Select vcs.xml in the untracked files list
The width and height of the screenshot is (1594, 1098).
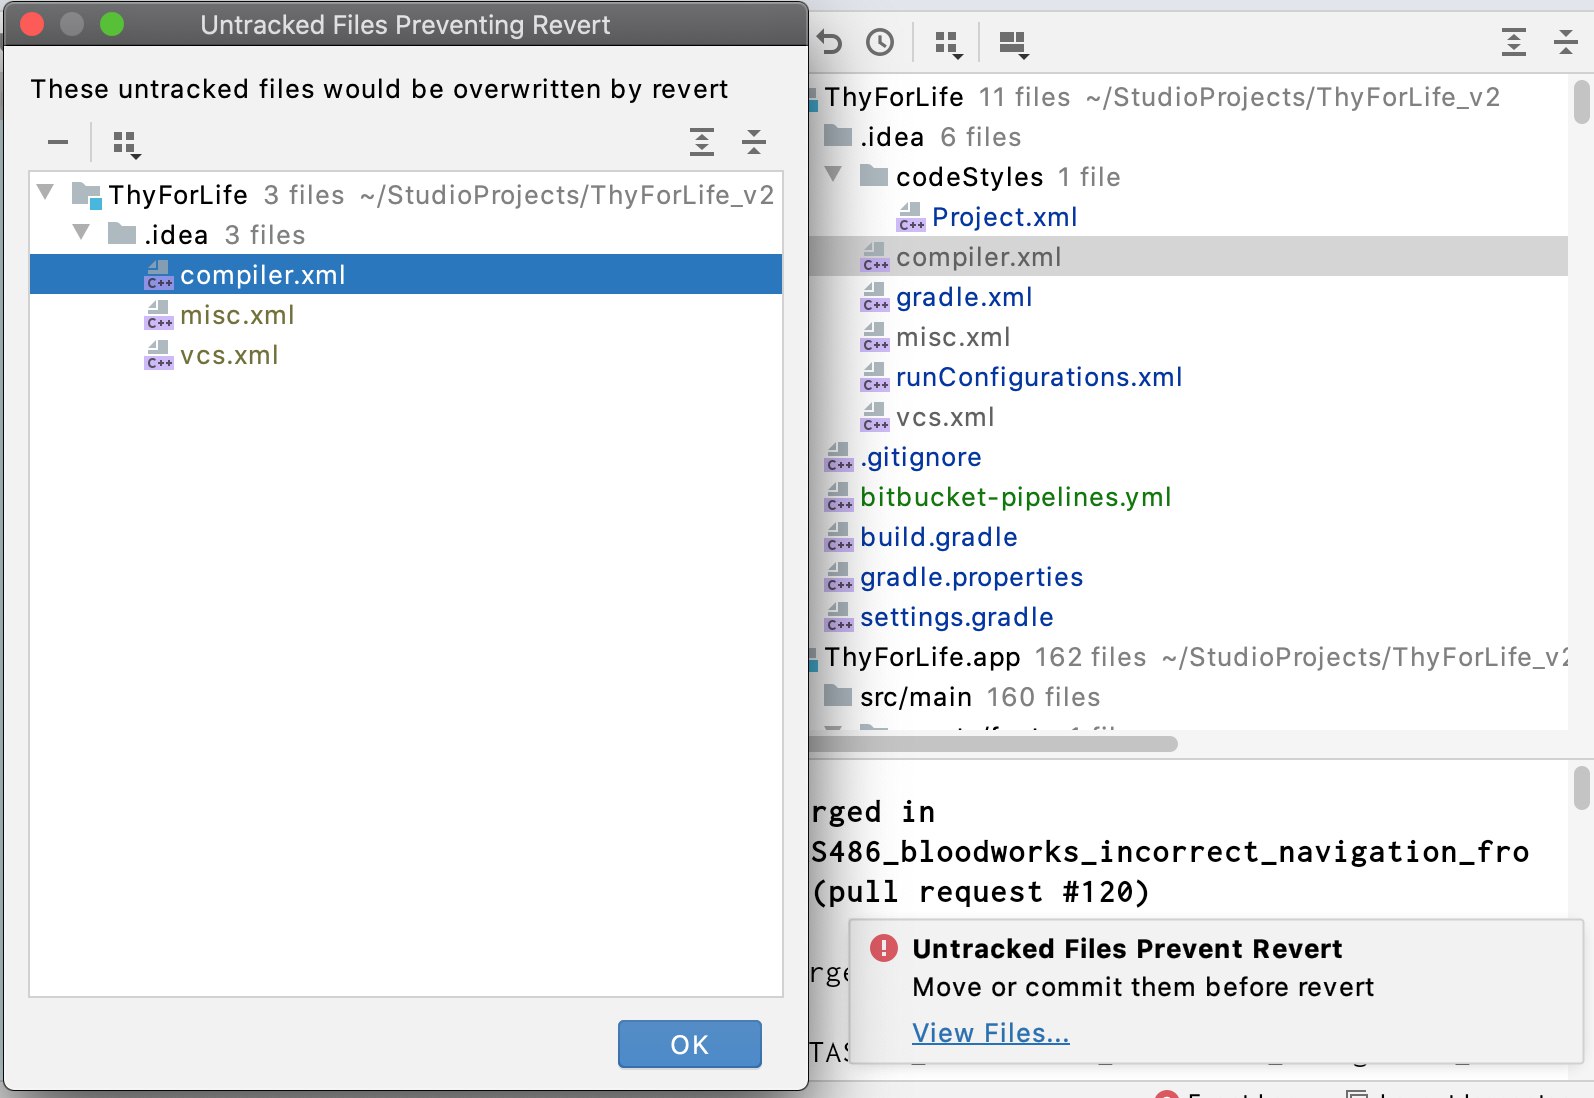pos(229,356)
